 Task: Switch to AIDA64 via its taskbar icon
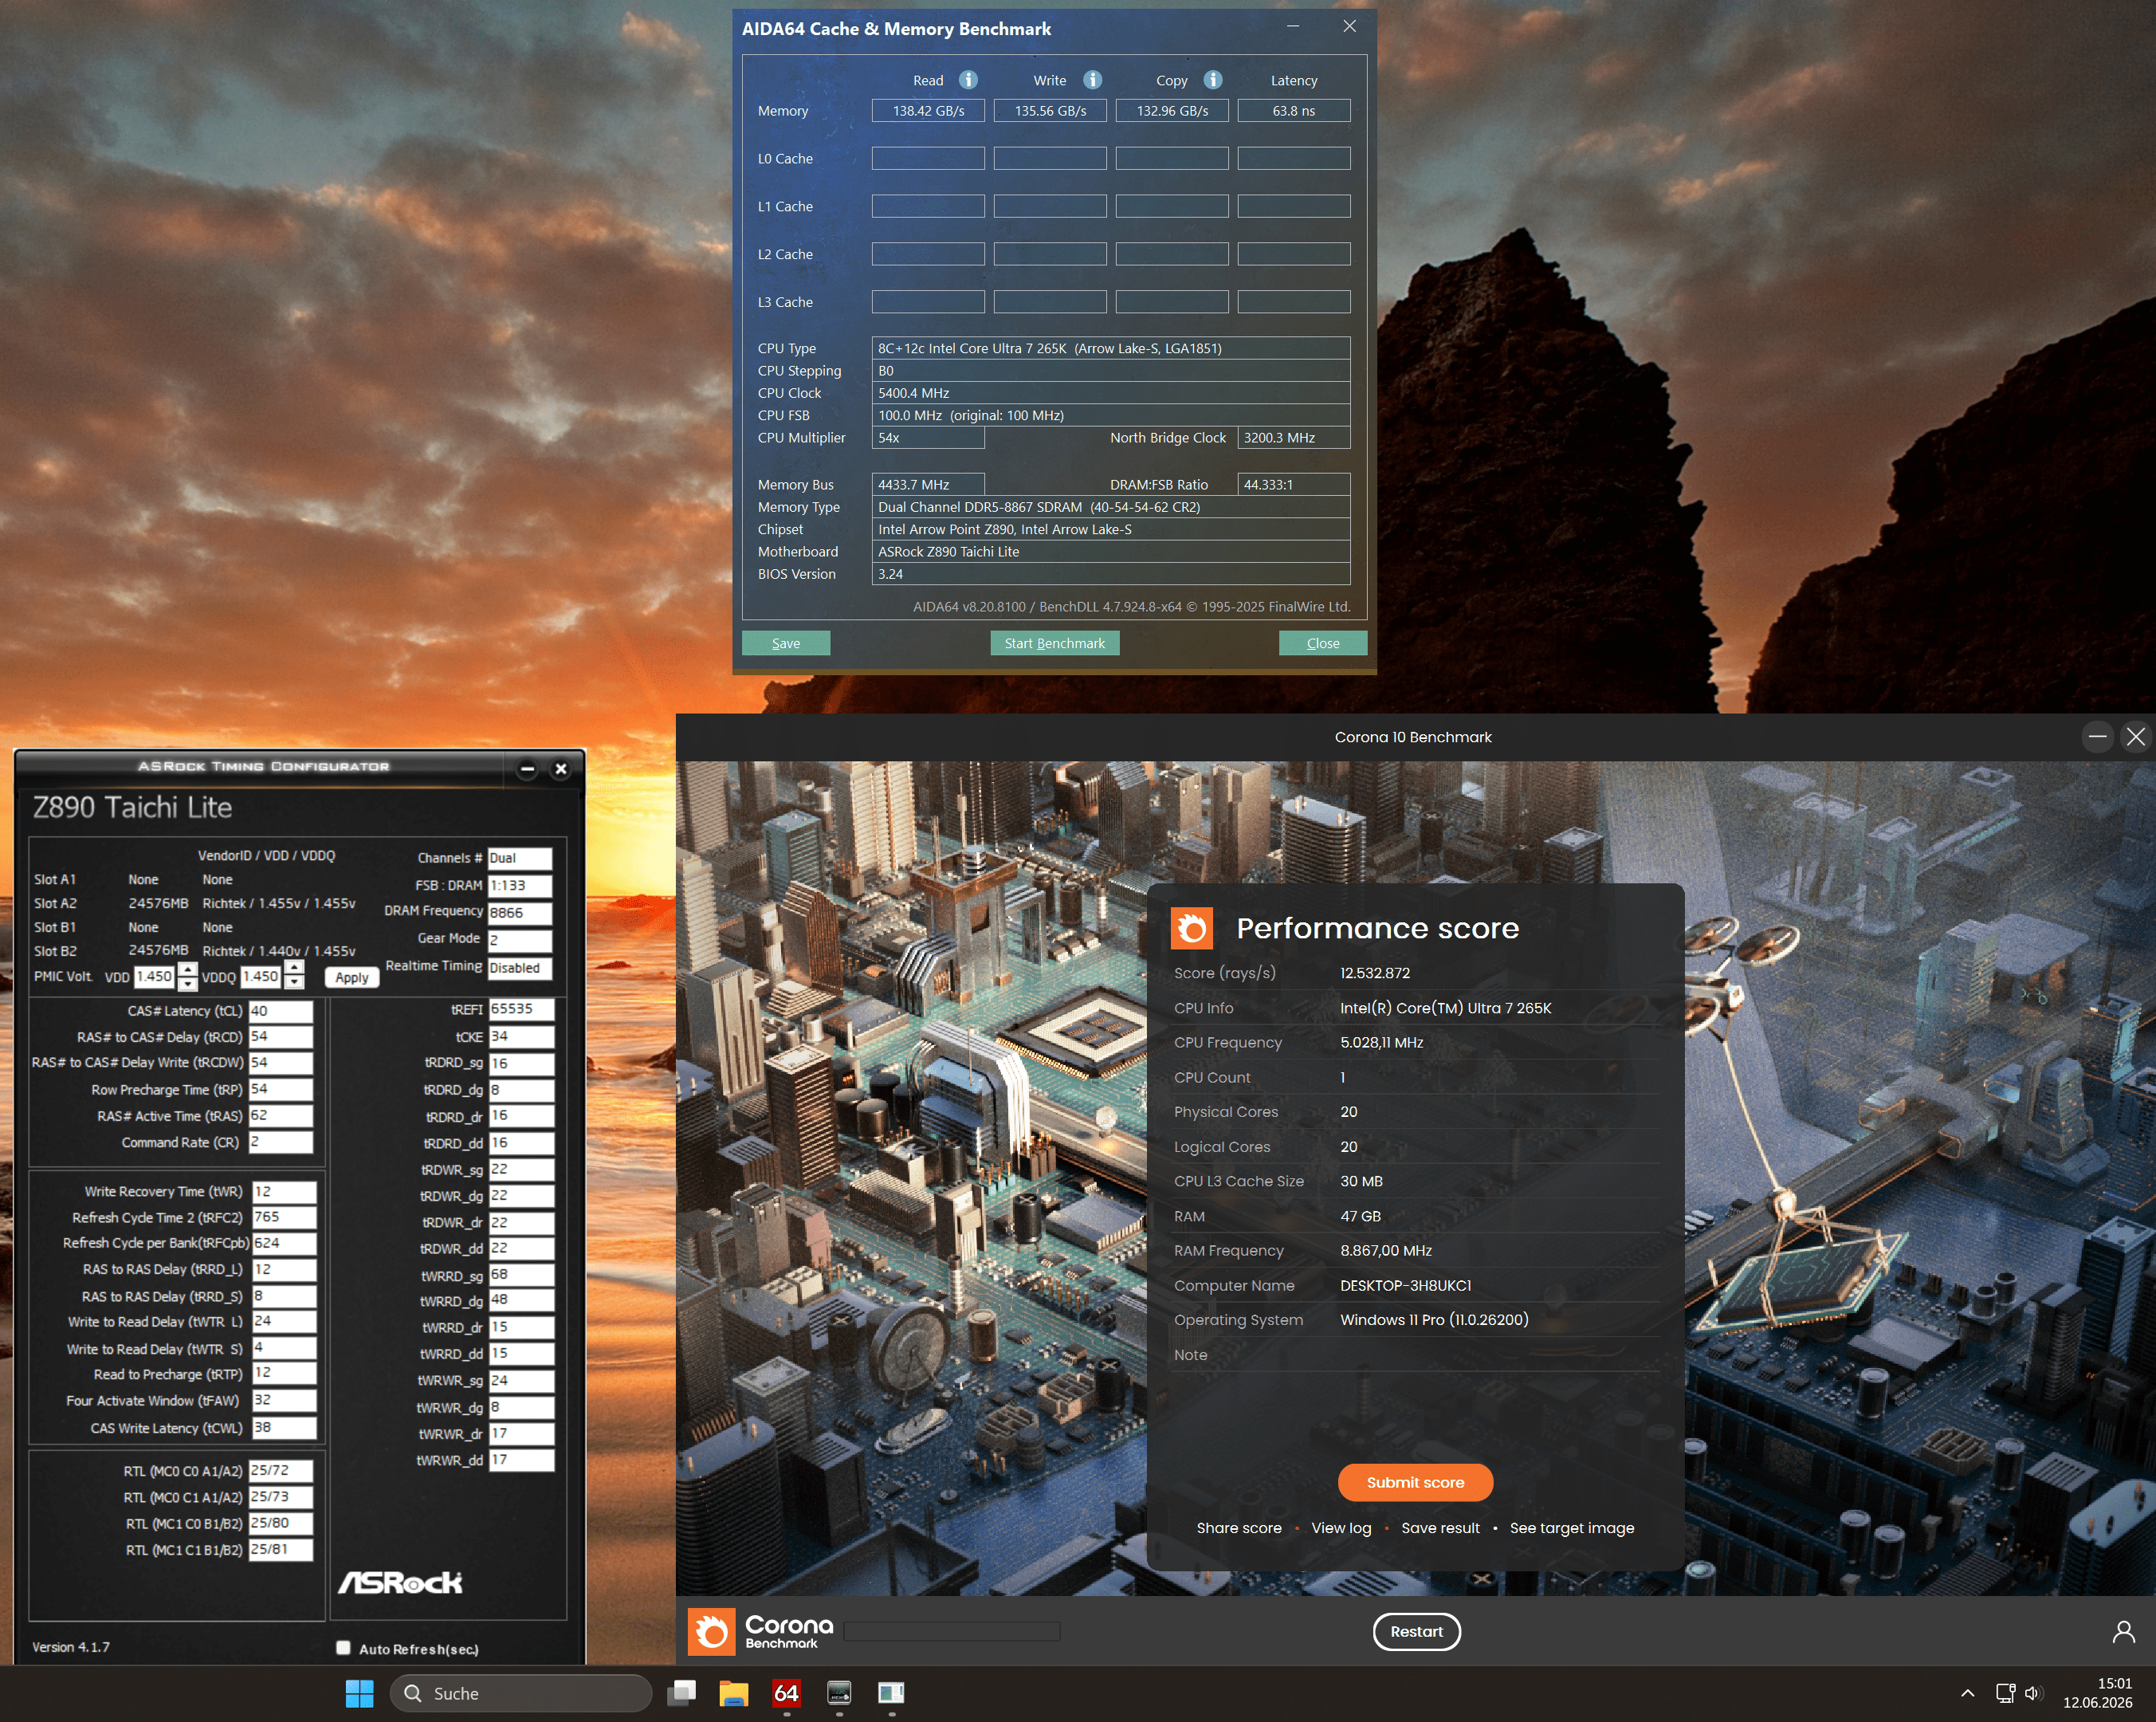(786, 1693)
